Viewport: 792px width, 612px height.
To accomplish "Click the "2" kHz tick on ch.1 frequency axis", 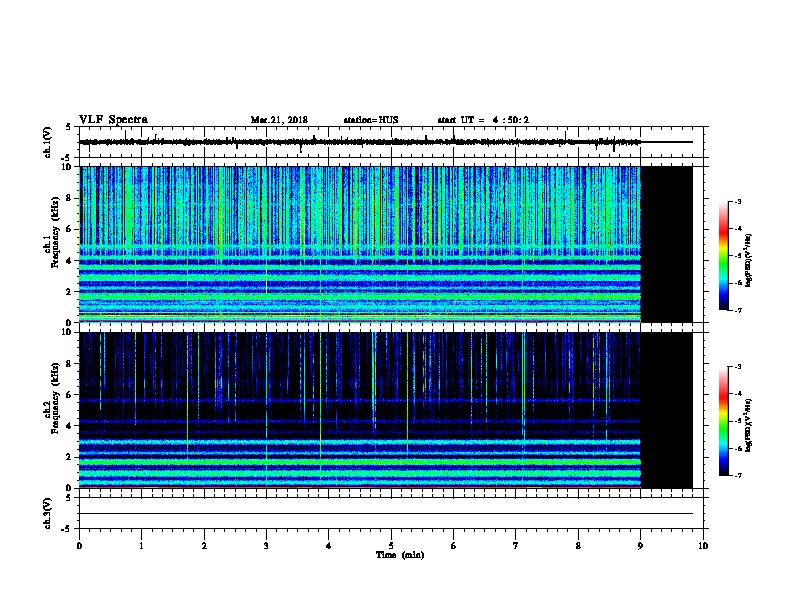I will [x=69, y=292].
